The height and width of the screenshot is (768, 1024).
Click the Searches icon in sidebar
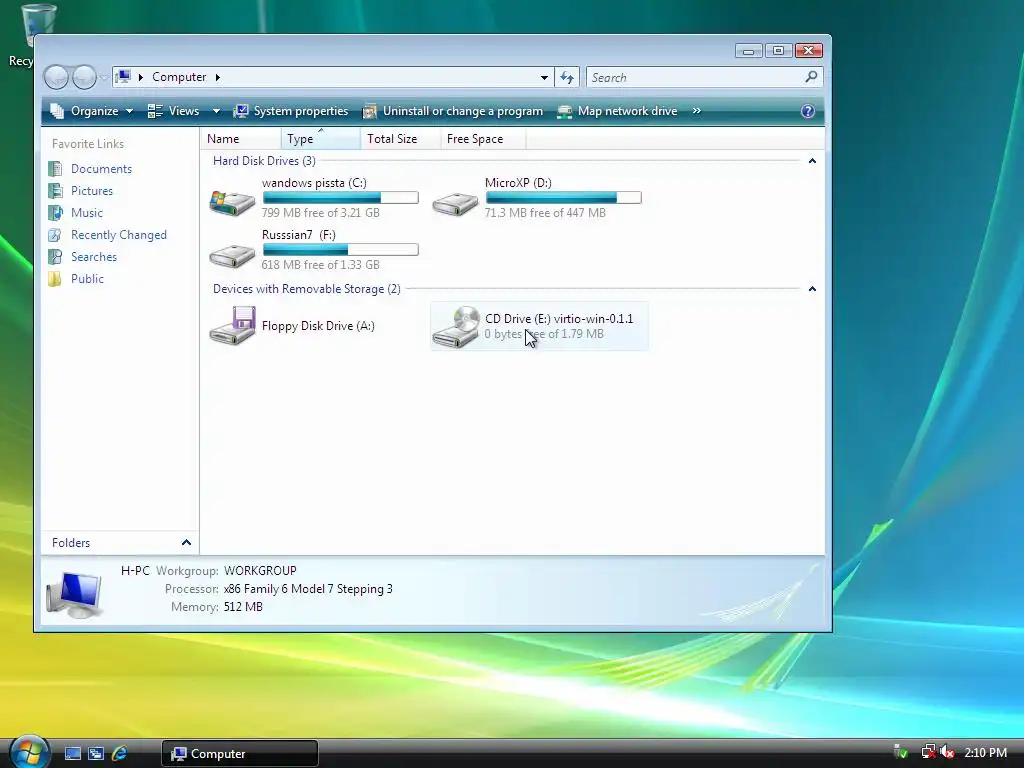click(x=56, y=257)
